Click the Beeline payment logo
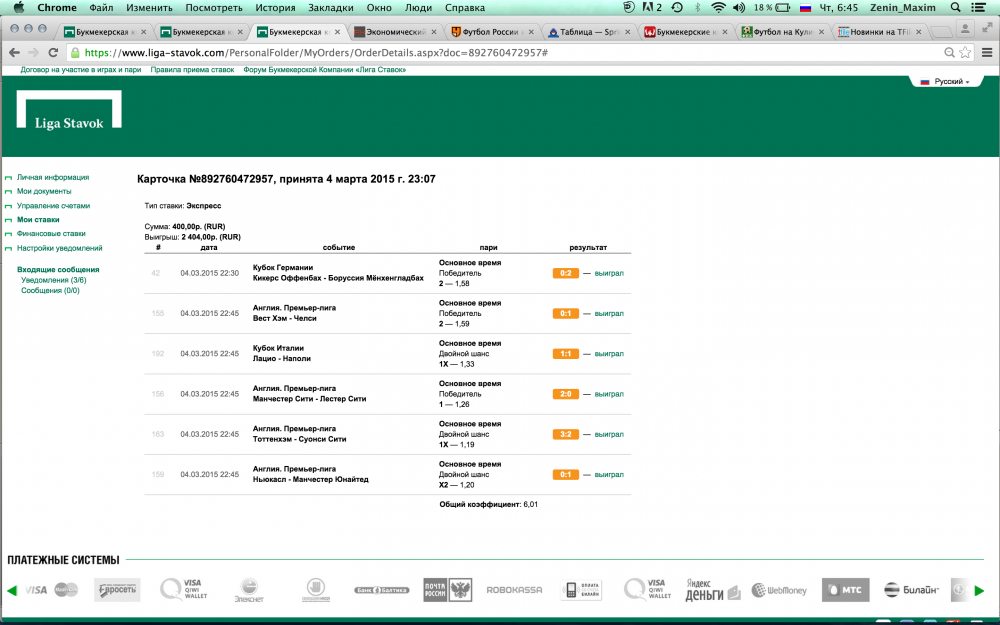The width and height of the screenshot is (1000, 625). 911,590
